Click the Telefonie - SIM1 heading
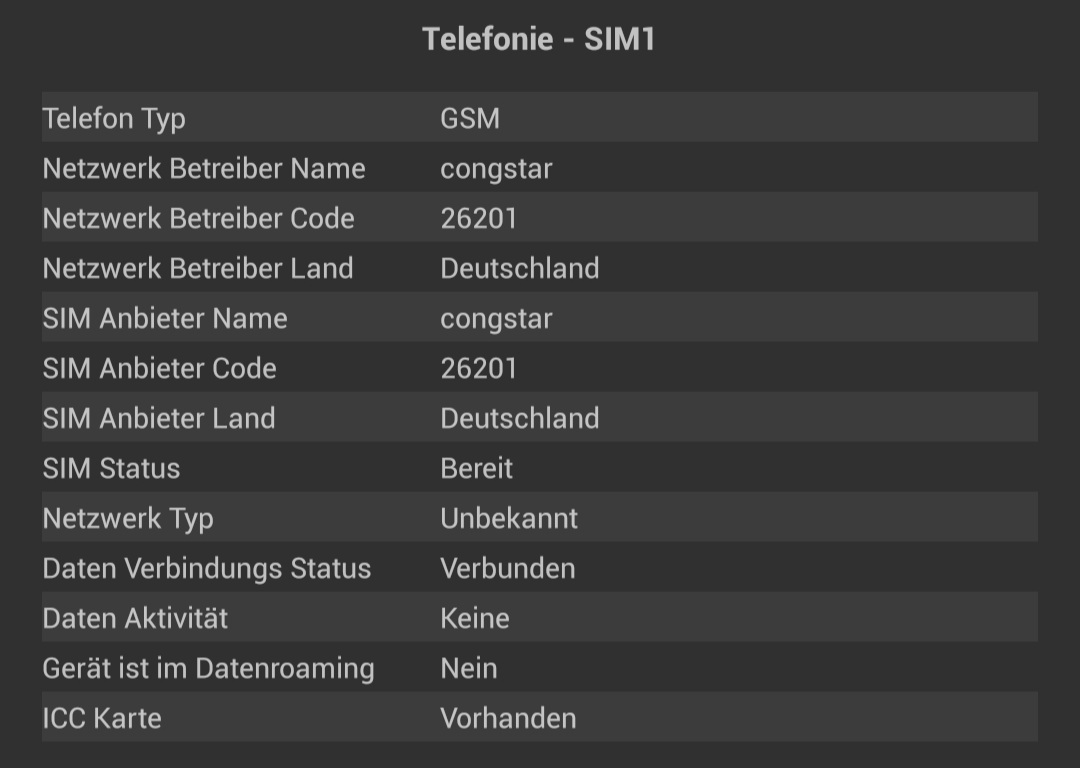 click(x=538, y=40)
